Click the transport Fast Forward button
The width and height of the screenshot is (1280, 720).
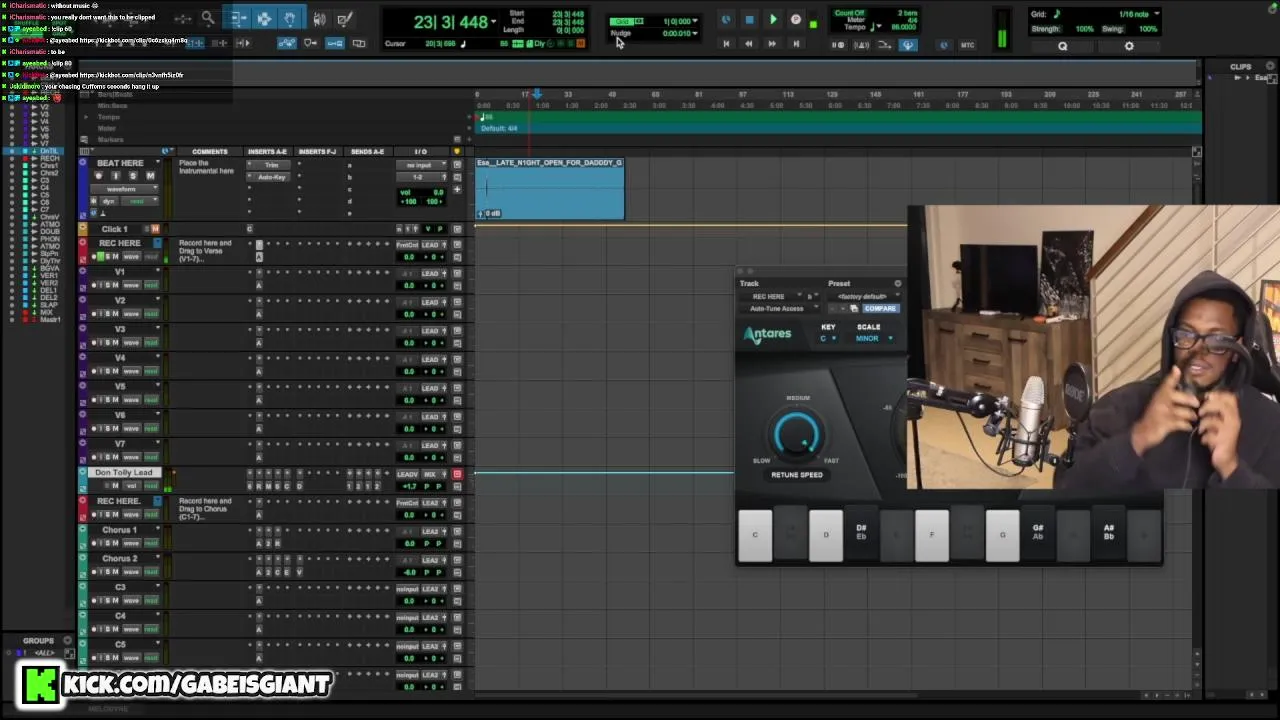pyautogui.click(x=772, y=44)
